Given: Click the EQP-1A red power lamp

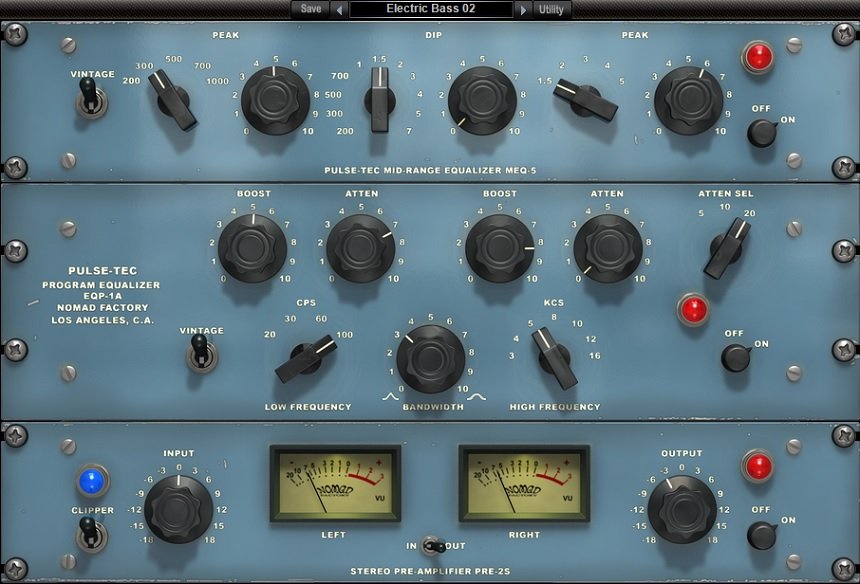Looking at the screenshot, I should pos(693,309).
